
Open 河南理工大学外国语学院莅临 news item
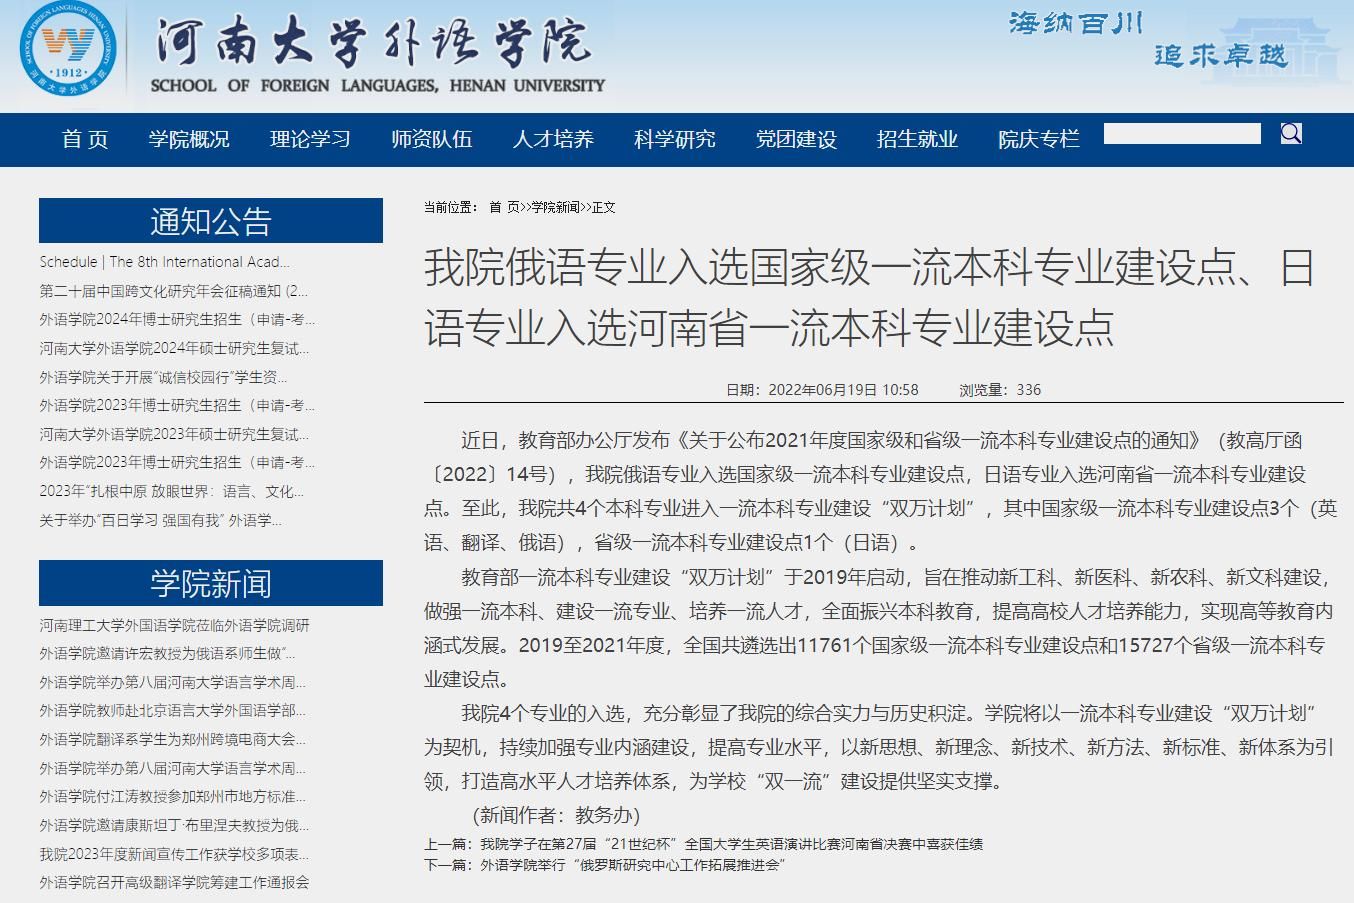pos(174,625)
